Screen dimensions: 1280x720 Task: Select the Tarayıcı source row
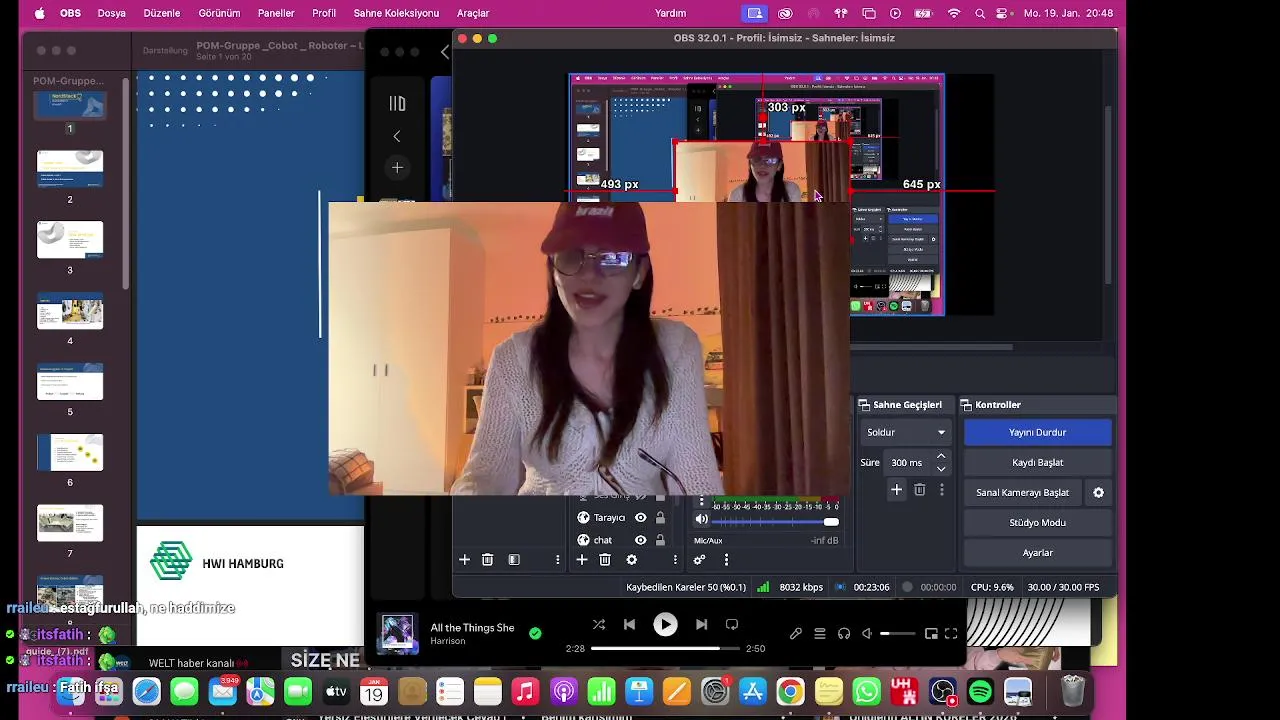pyautogui.click(x=622, y=518)
